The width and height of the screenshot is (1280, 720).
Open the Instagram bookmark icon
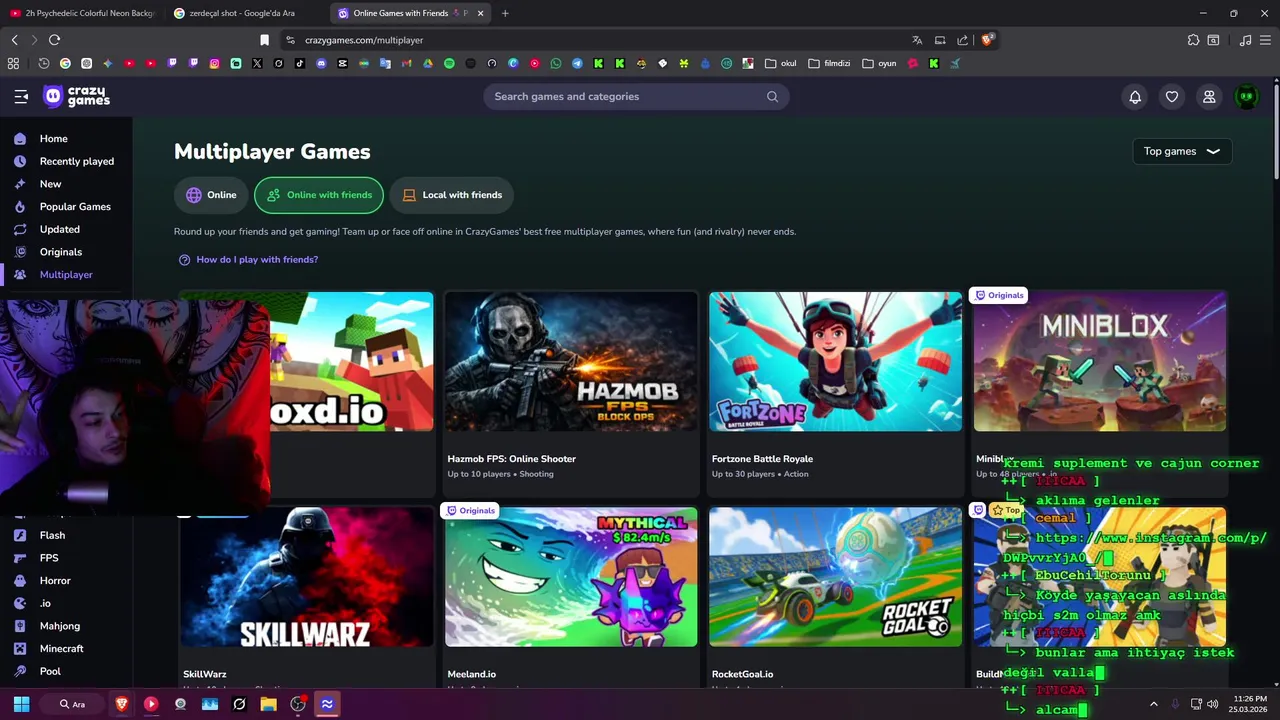[214, 63]
